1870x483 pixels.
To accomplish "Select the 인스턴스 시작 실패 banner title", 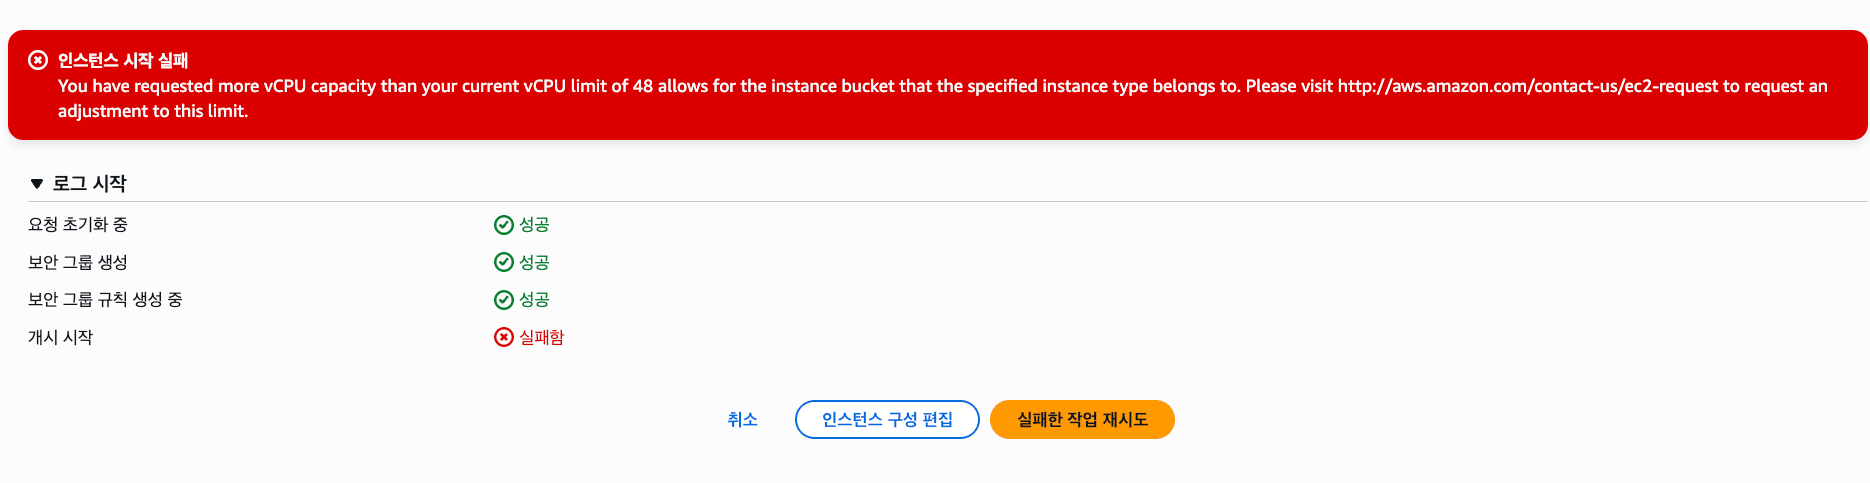I will point(123,60).
